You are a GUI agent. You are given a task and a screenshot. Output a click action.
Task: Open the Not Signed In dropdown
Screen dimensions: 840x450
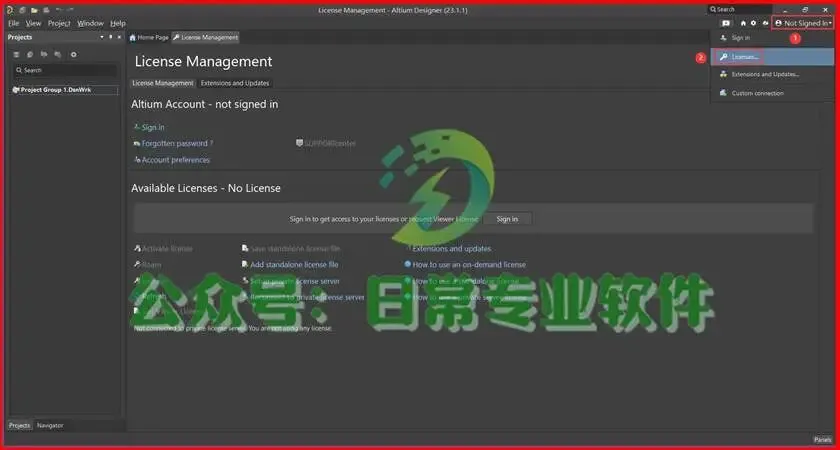(x=803, y=24)
